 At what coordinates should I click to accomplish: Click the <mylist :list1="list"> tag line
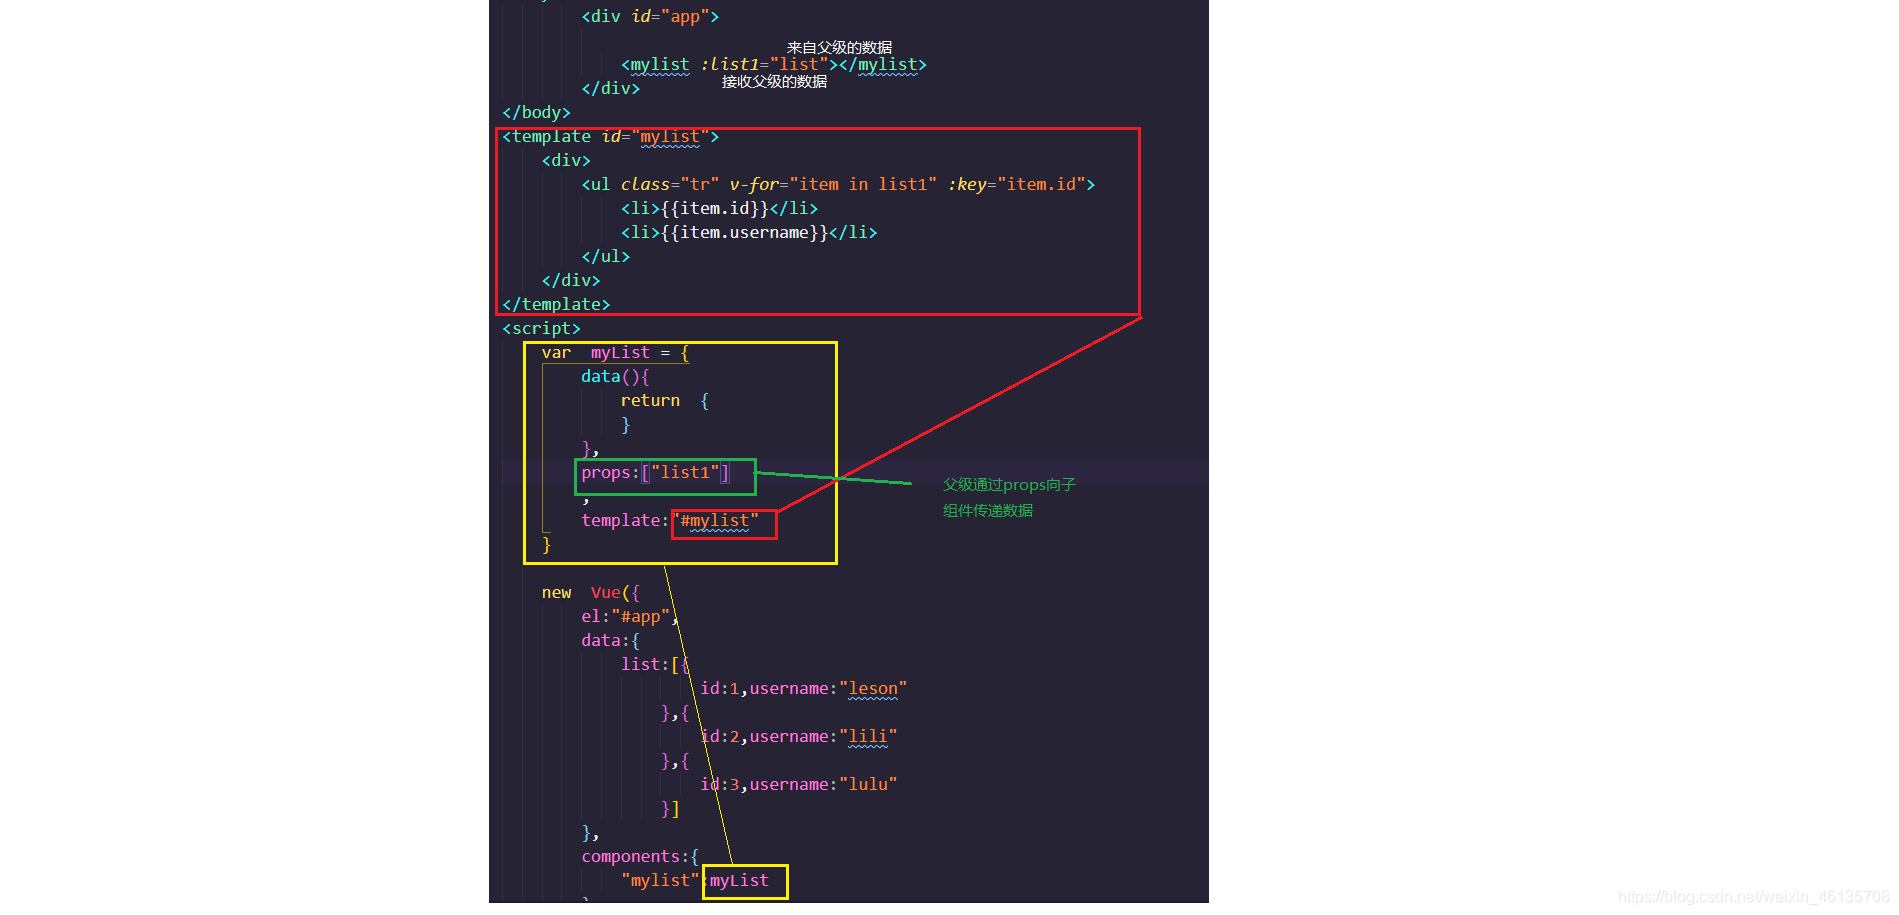[x=774, y=65]
